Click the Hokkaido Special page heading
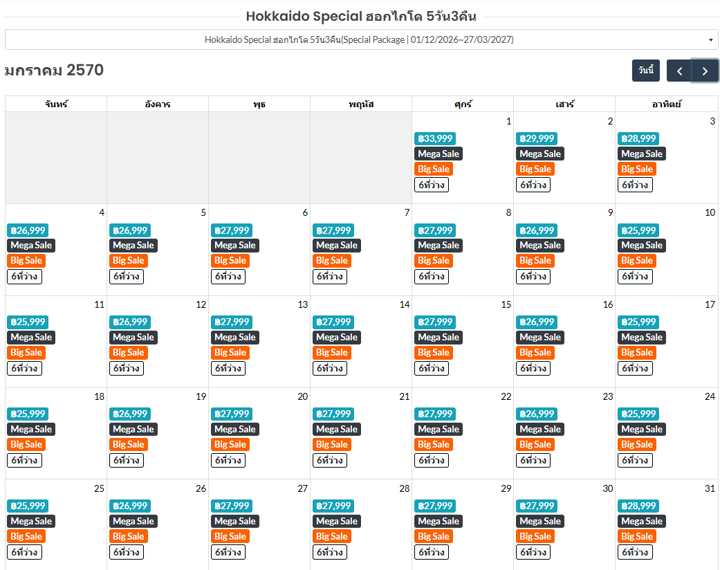Viewport: 720px width, 570px height. (x=361, y=17)
